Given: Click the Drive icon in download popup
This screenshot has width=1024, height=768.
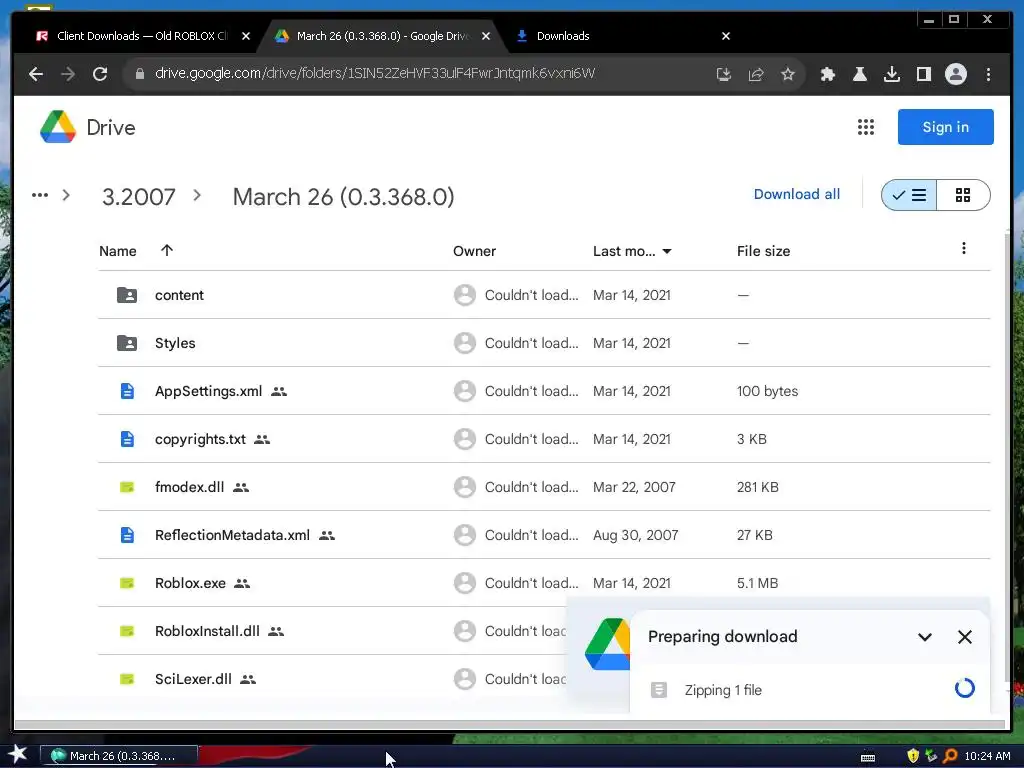Looking at the screenshot, I should click(x=607, y=644).
